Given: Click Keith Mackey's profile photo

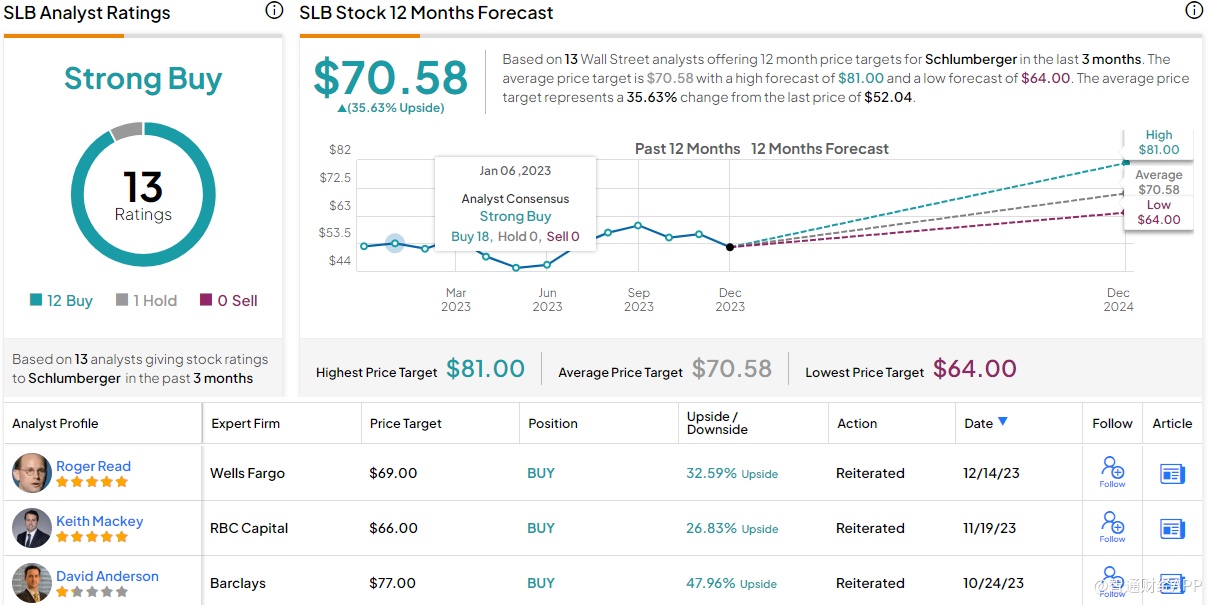Looking at the screenshot, I should point(31,528).
